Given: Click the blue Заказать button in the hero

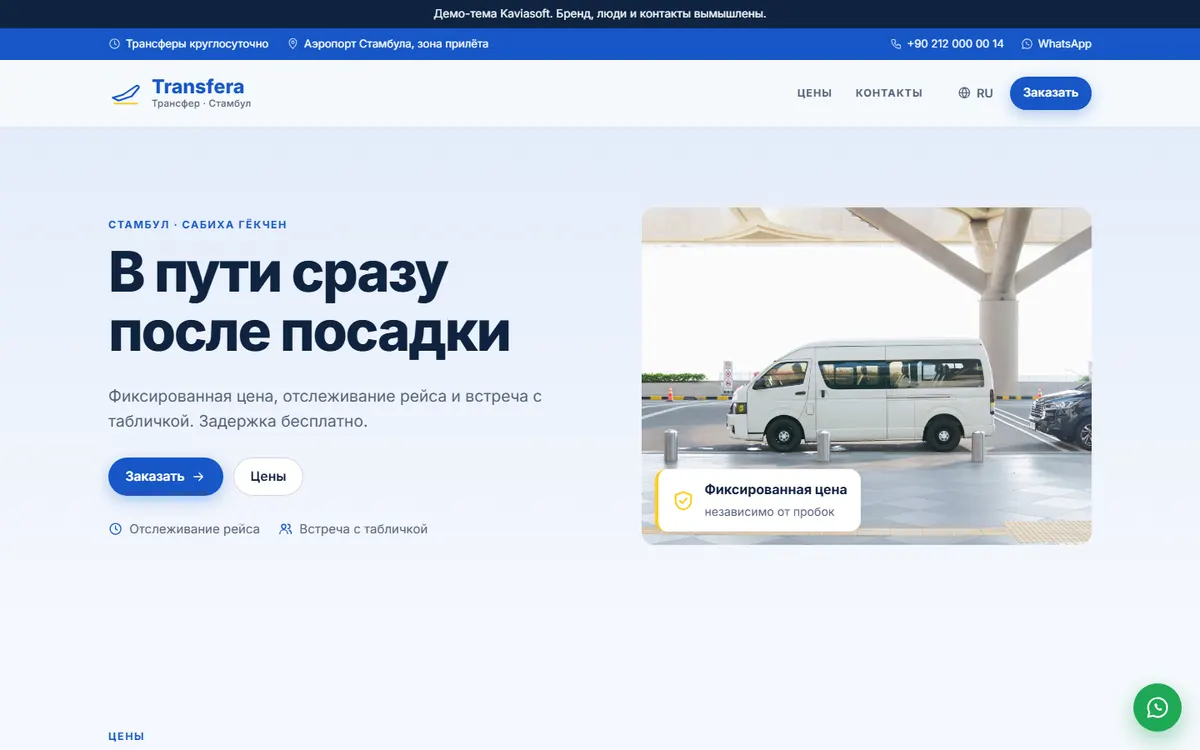Looking at the screenshot, I should tap(165, 477).
